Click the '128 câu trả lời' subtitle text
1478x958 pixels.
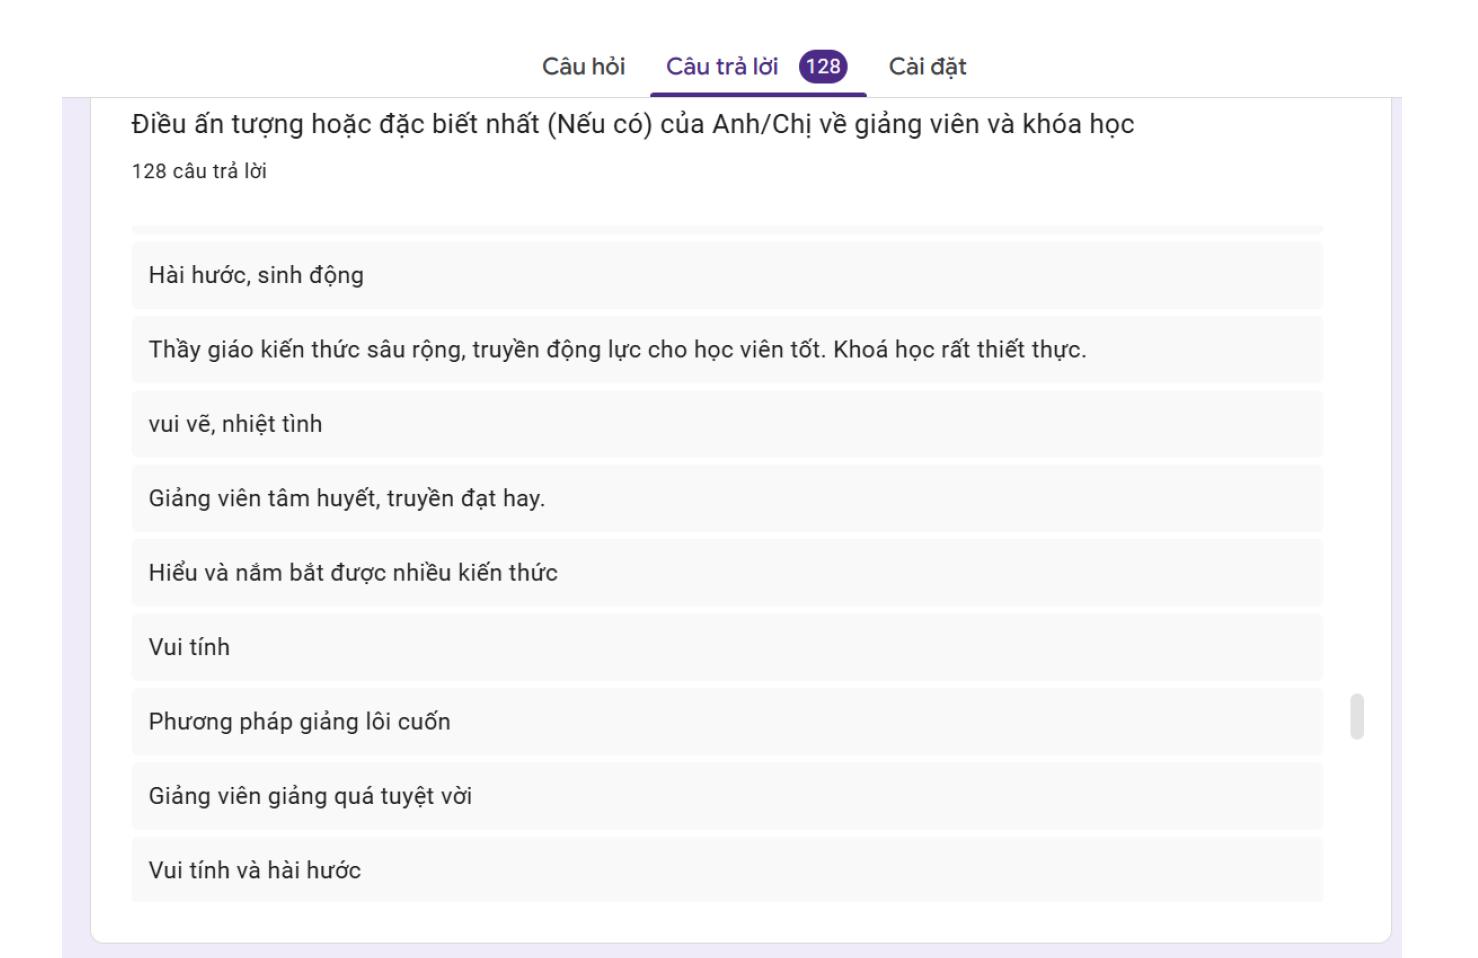click(x=199, y=171)
